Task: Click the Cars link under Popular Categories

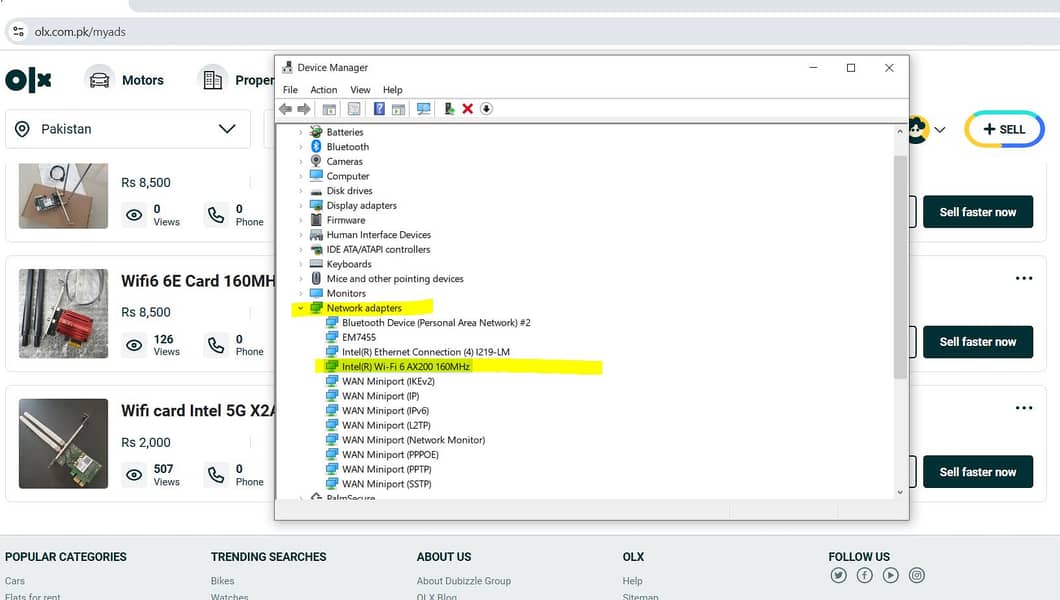Action: point(15,581)
